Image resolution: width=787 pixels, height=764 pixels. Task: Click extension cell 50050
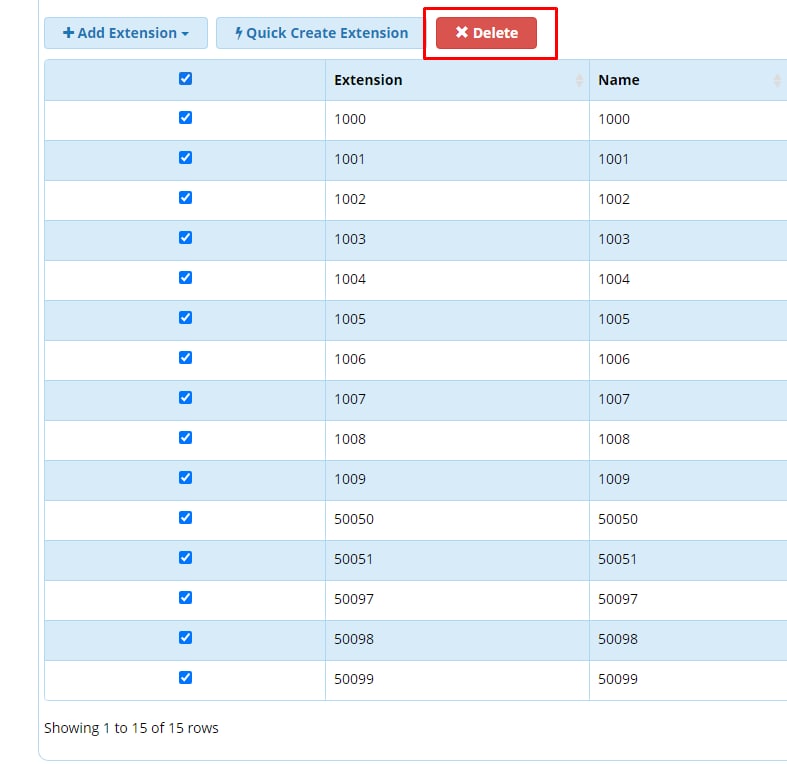457,520
